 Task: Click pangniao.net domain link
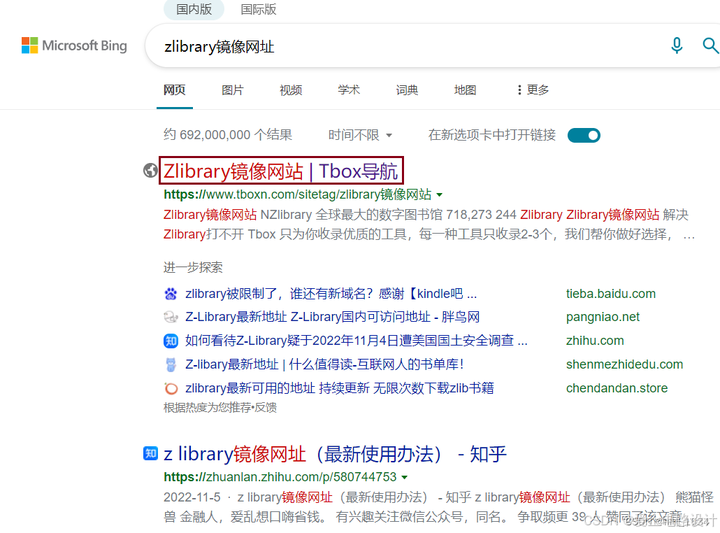tap(602, 317)
